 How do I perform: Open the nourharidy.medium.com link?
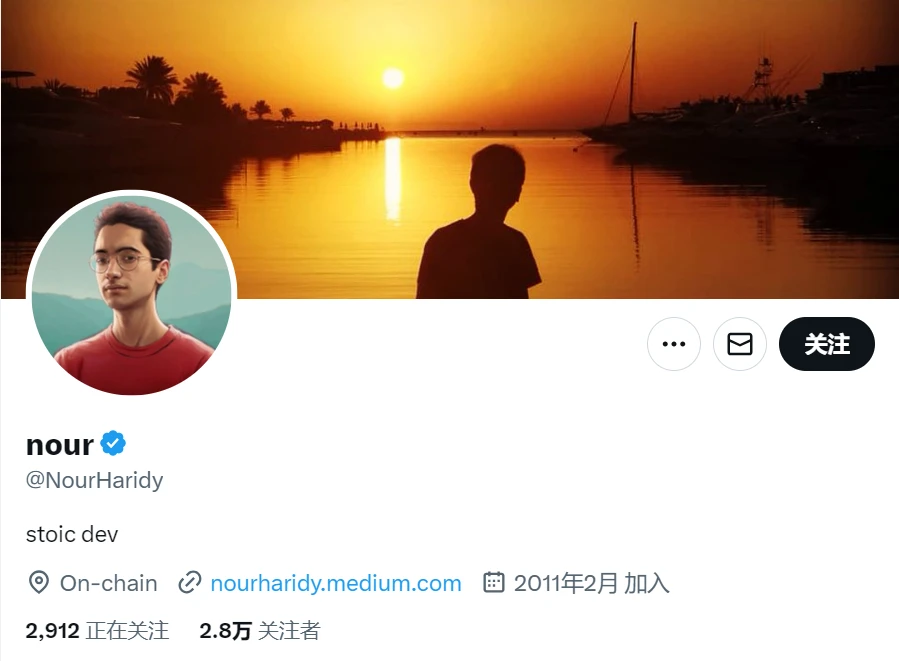click(335, 583)
